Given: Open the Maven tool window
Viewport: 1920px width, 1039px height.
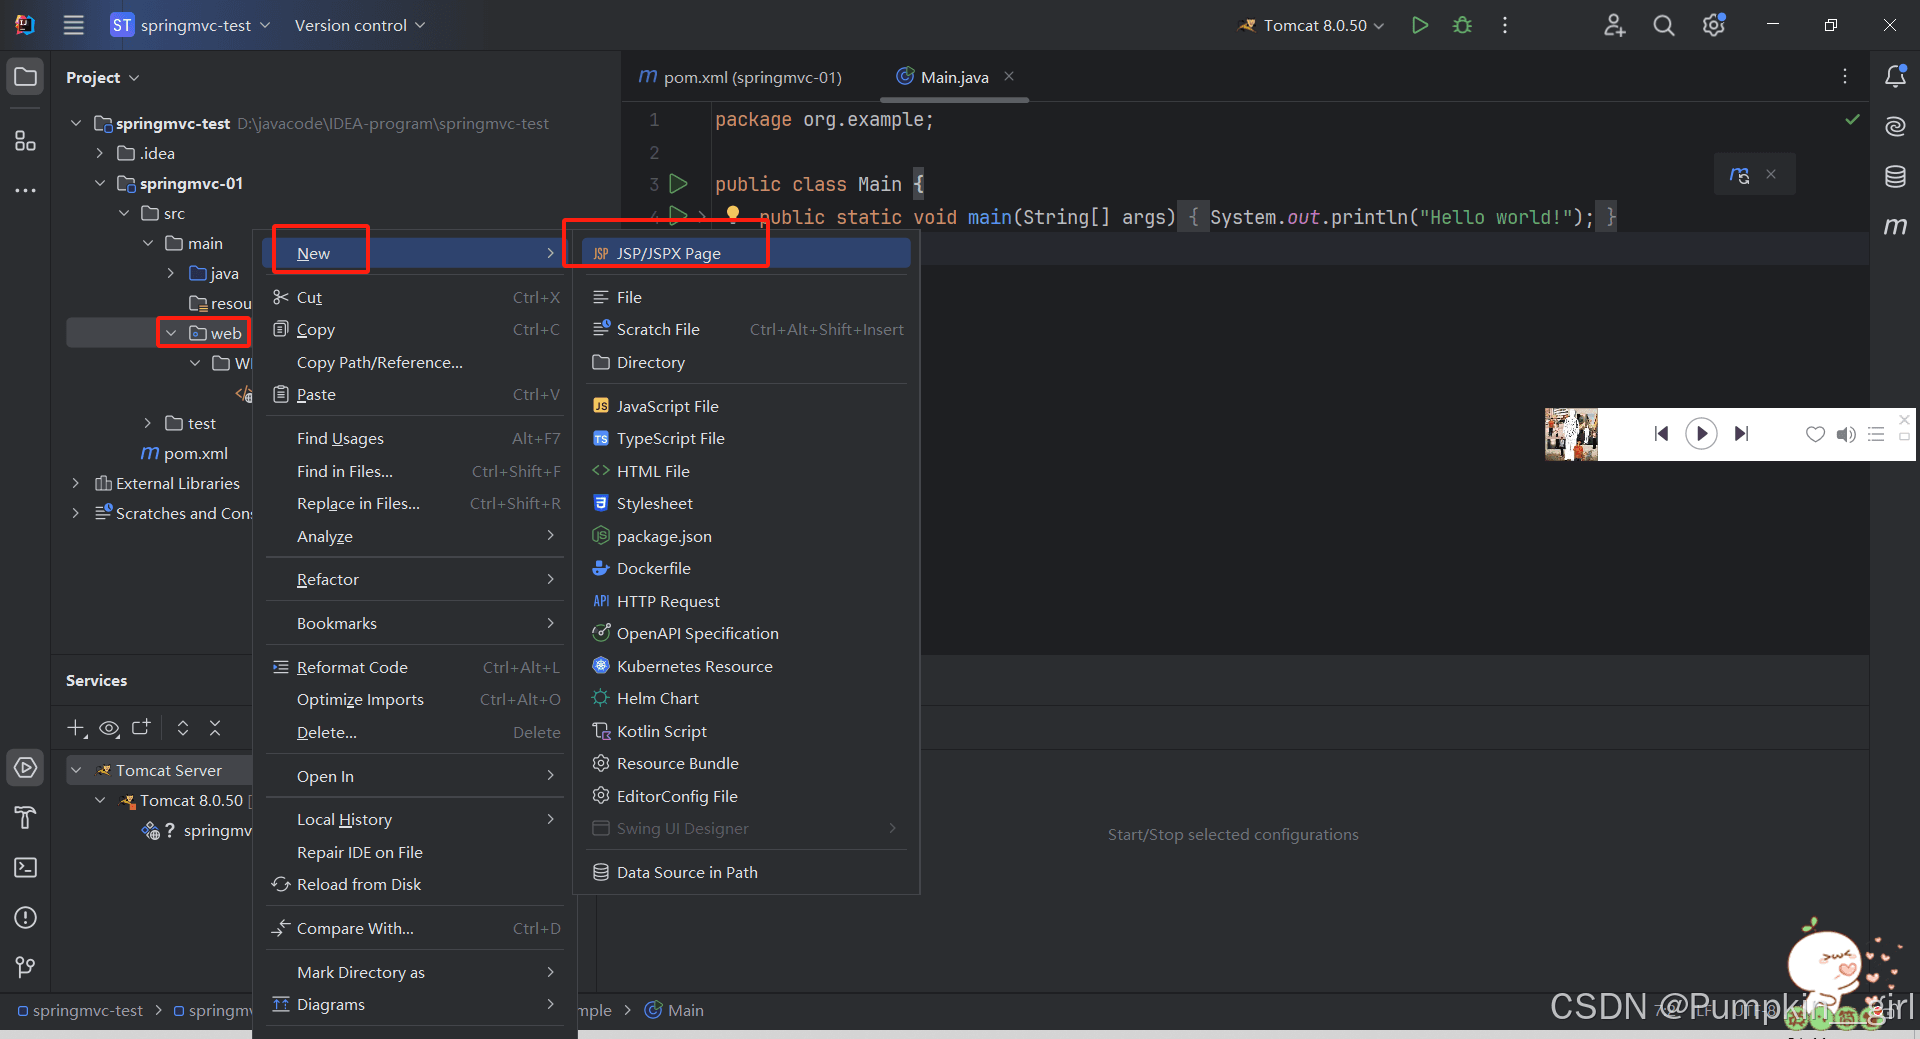Looking at the screenshot, I should pyautogui.click(x=1895, y=227).
